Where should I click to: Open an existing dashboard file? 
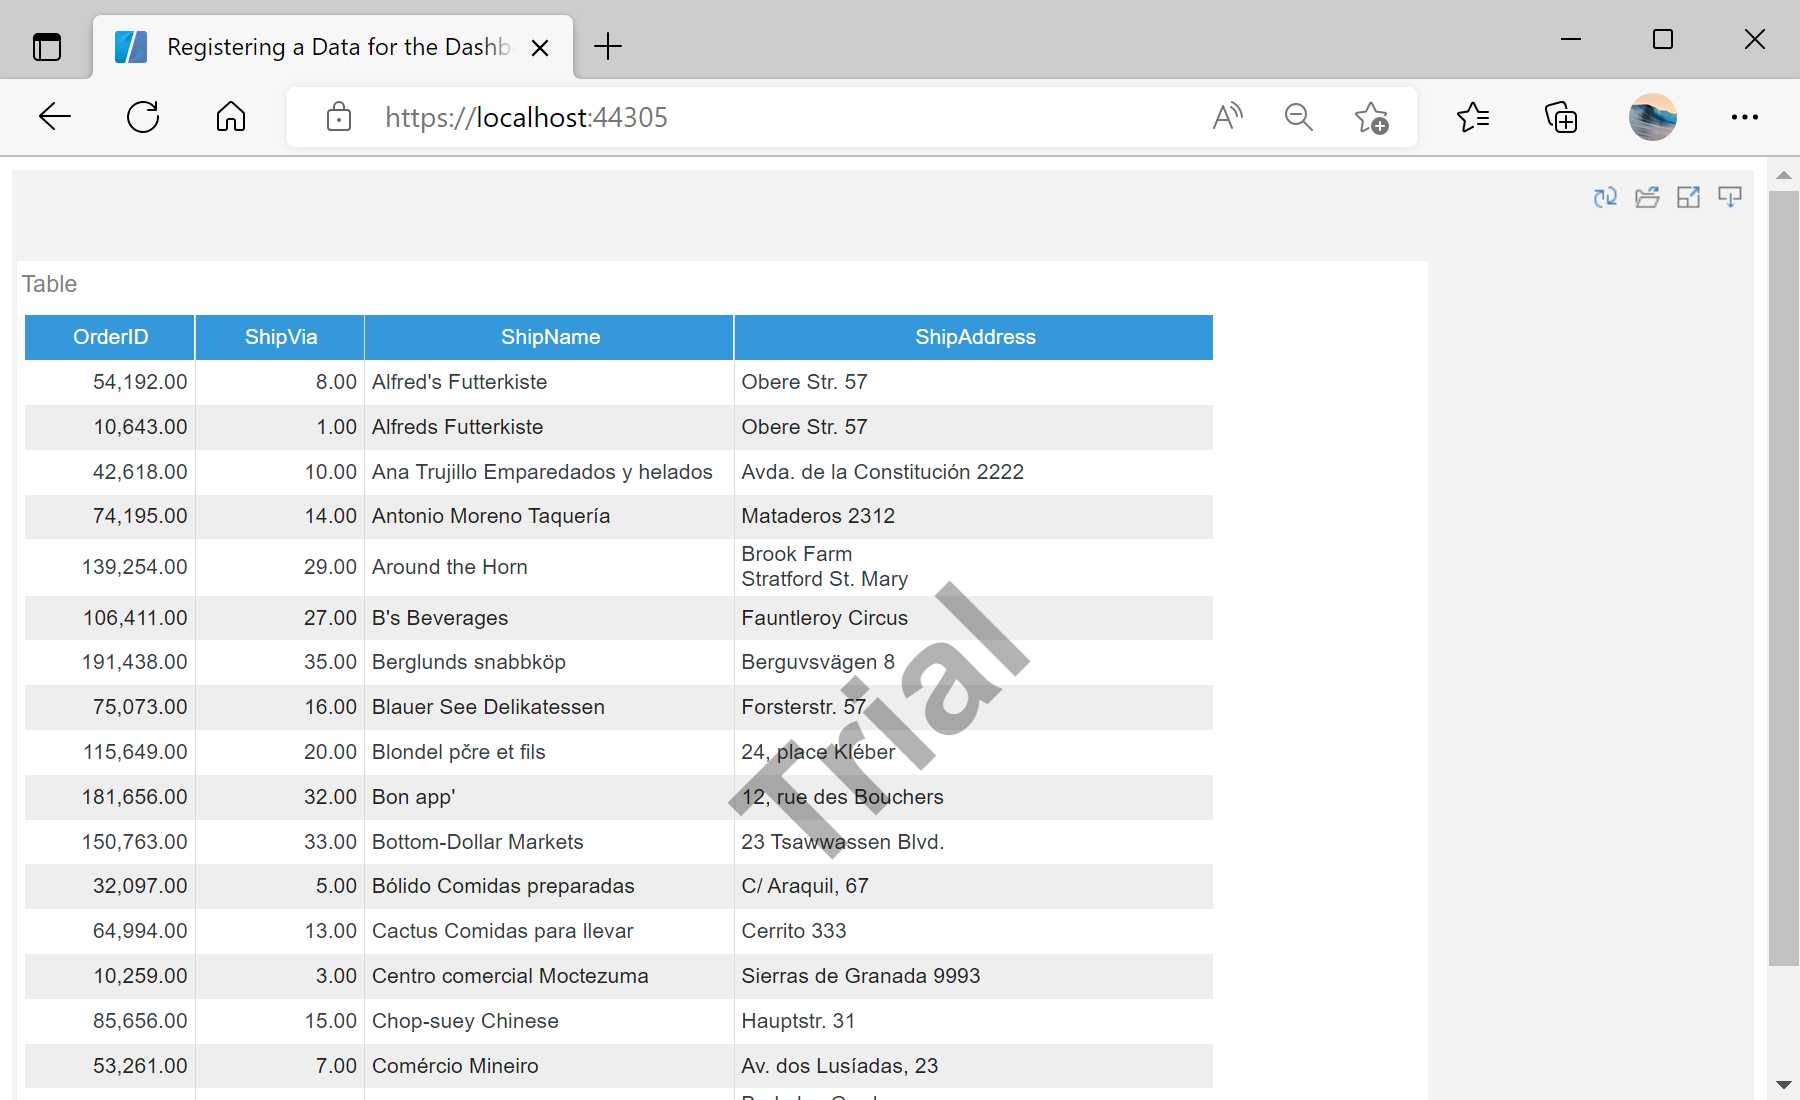coord(1647,197)
